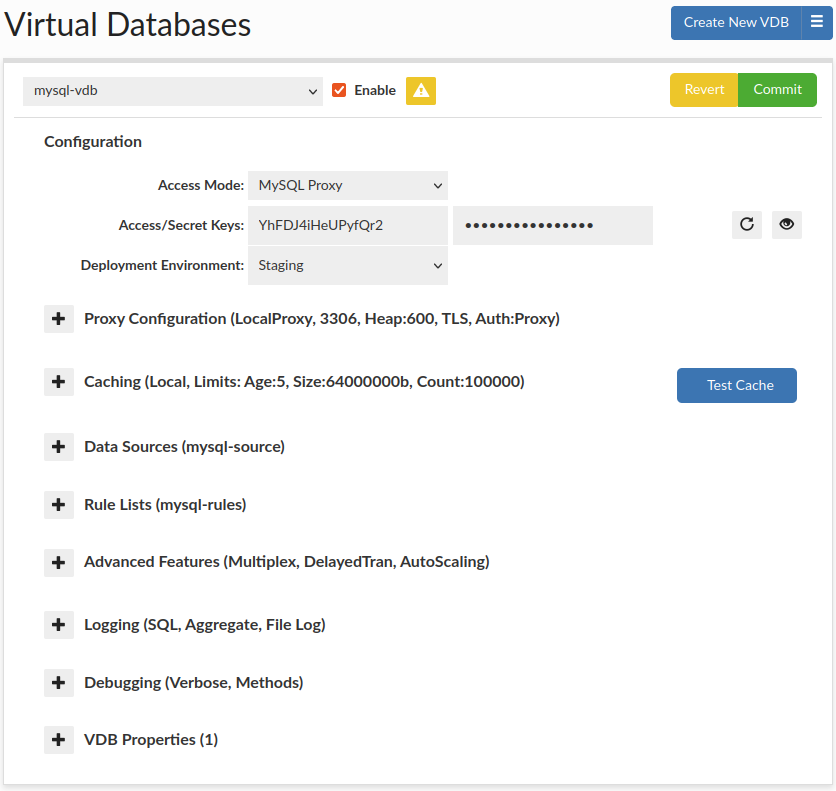Expand VDB Properties (1) section
This screenshot has height=791, width=836.
click(x=59, y=741)
